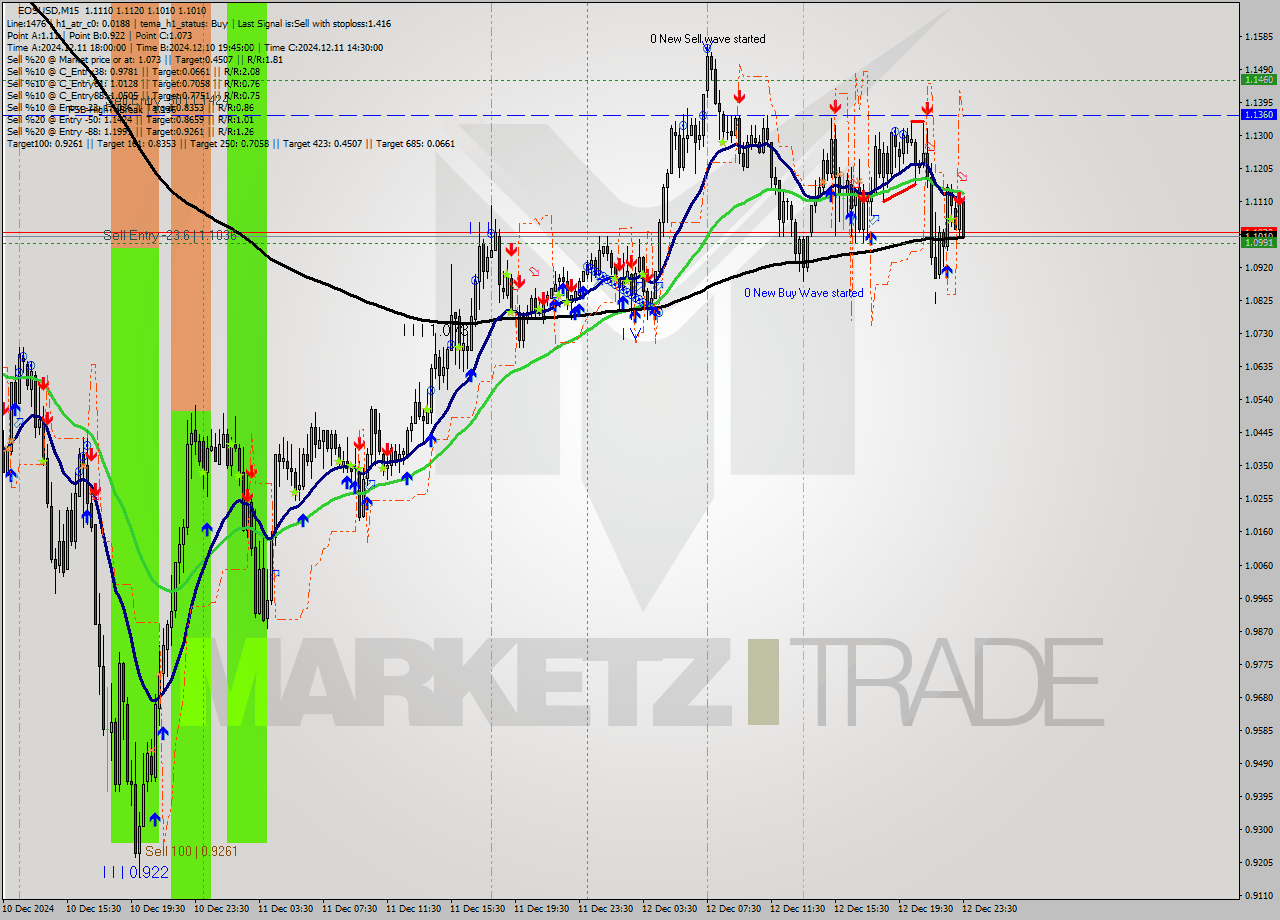Image resolution: width=1280 pixels, height=920 pixels.
Task: Click the 0.9870 price axis label
Action: [1258, 631]
